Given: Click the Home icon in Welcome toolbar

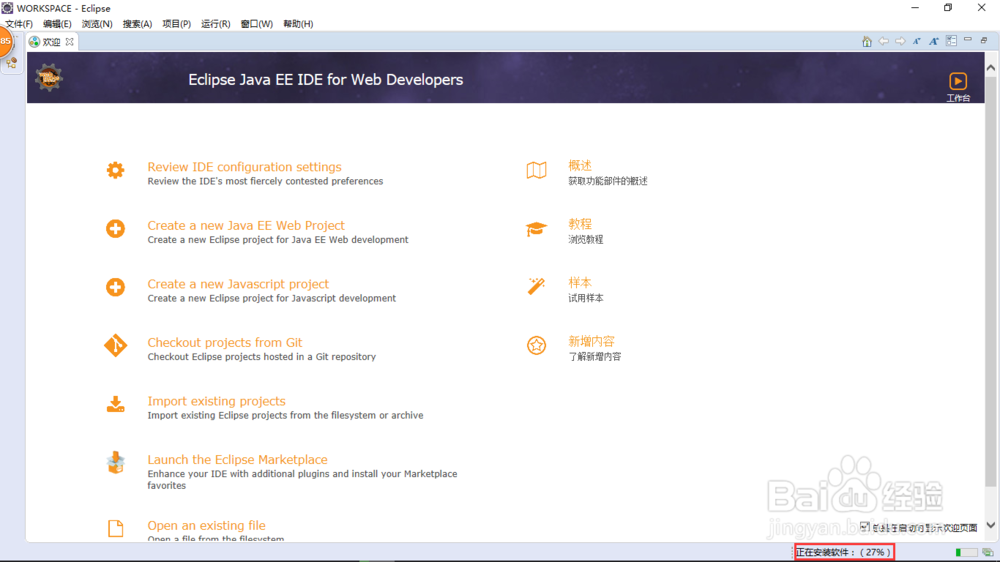Looking at the screenshot, I should click(867, 41).
